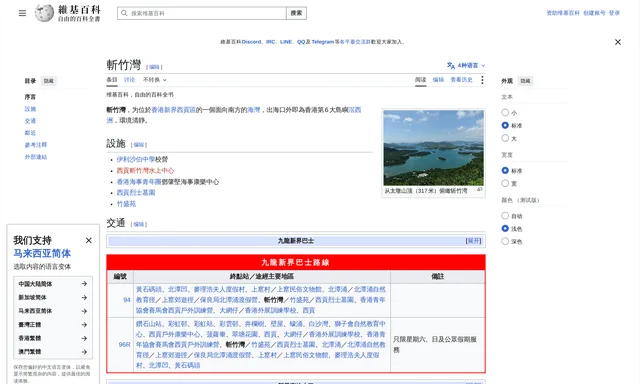640x384 pixels.
Task: Click the 登录 login link
Action: click(614, 13)
